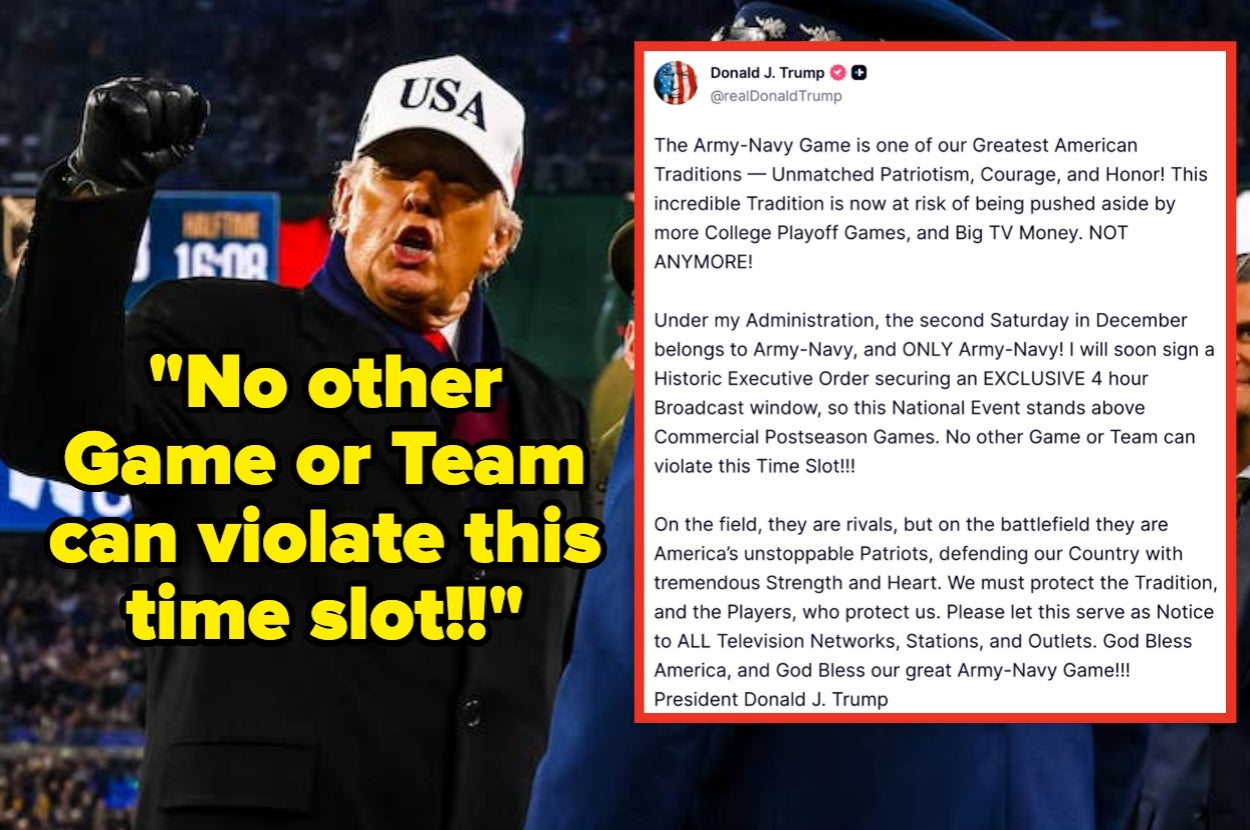Click the yellow "No other Game or Team" caption
The image size is (1250, 830).
pos(328,500)
